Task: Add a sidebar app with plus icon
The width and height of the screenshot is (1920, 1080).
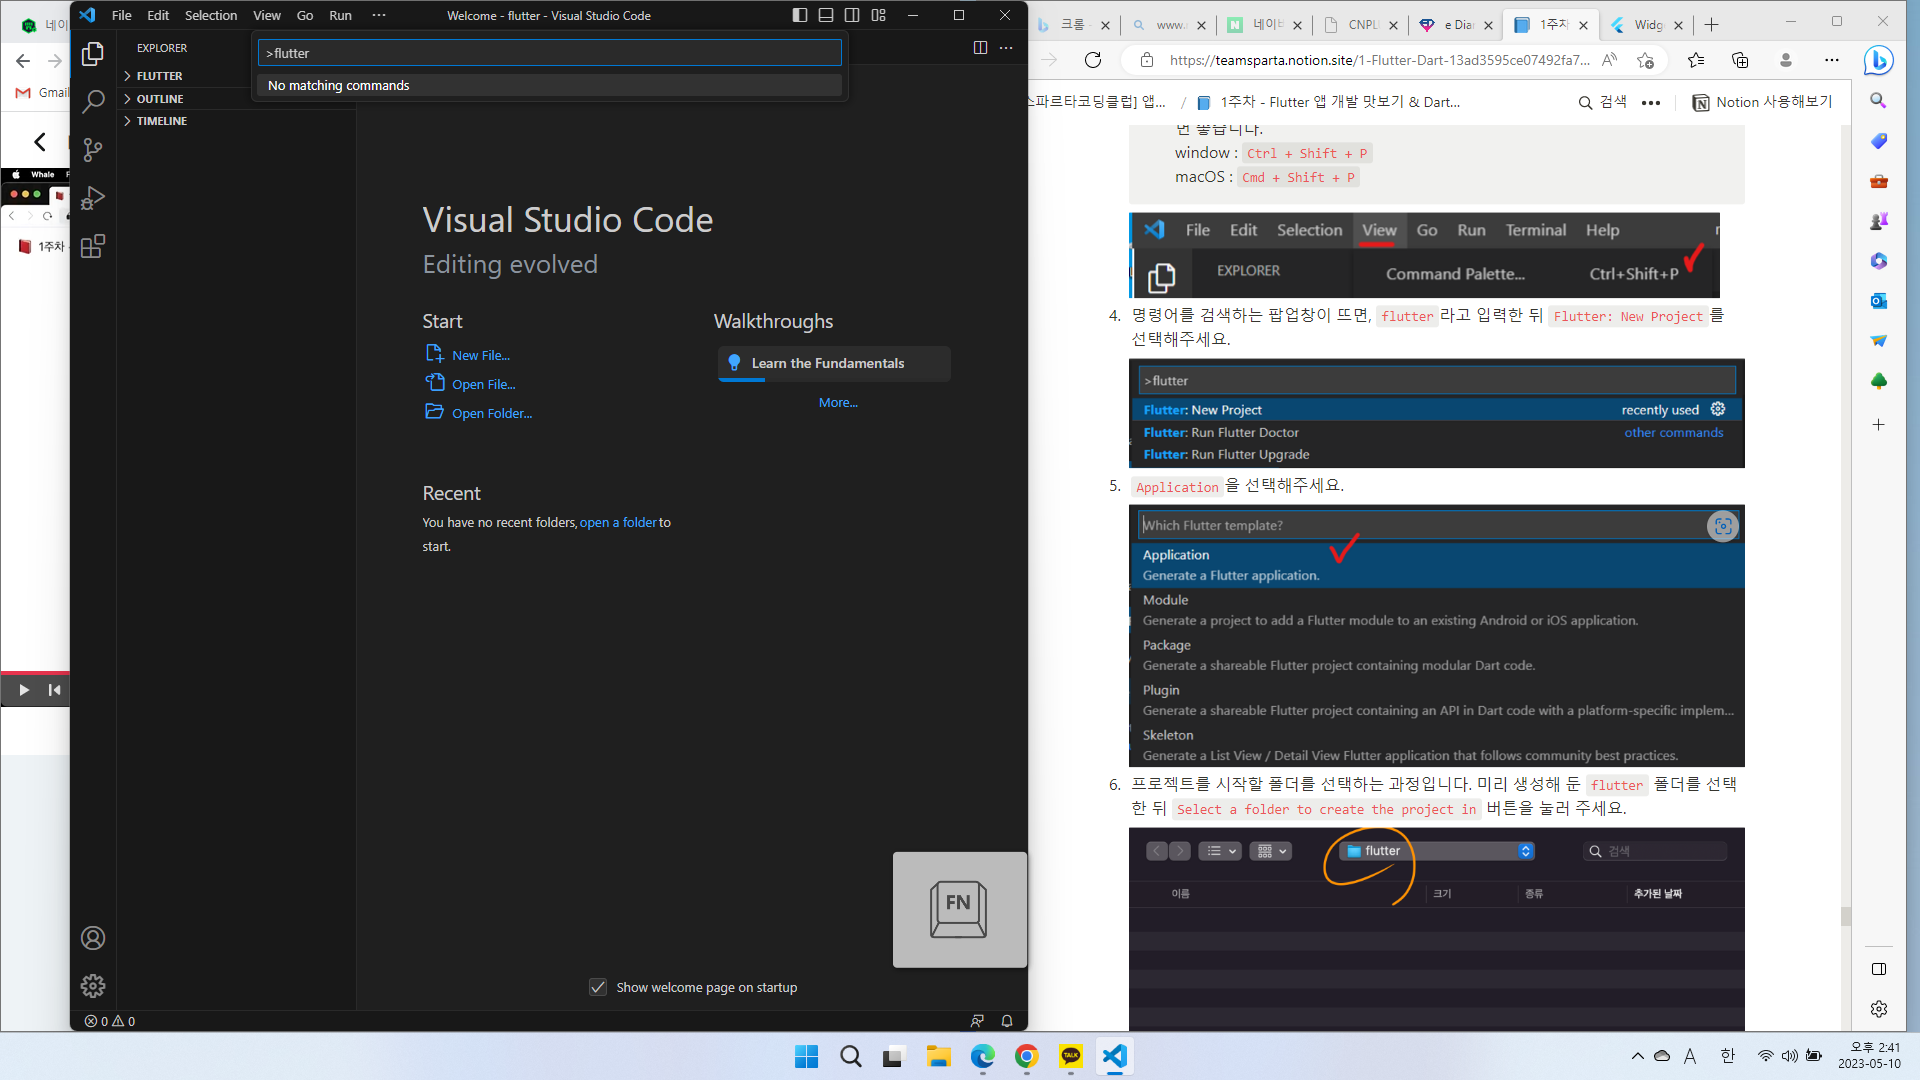Action: (x=1879, y=425)
